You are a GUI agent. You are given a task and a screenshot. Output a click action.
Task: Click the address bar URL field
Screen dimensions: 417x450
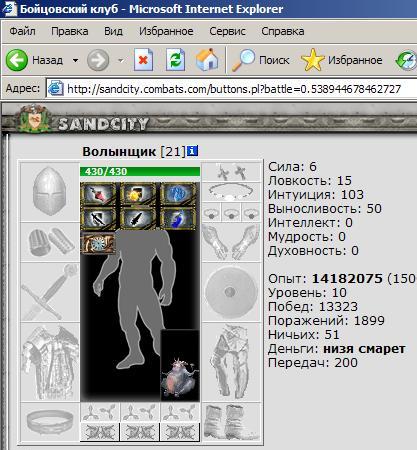point(231,89)
